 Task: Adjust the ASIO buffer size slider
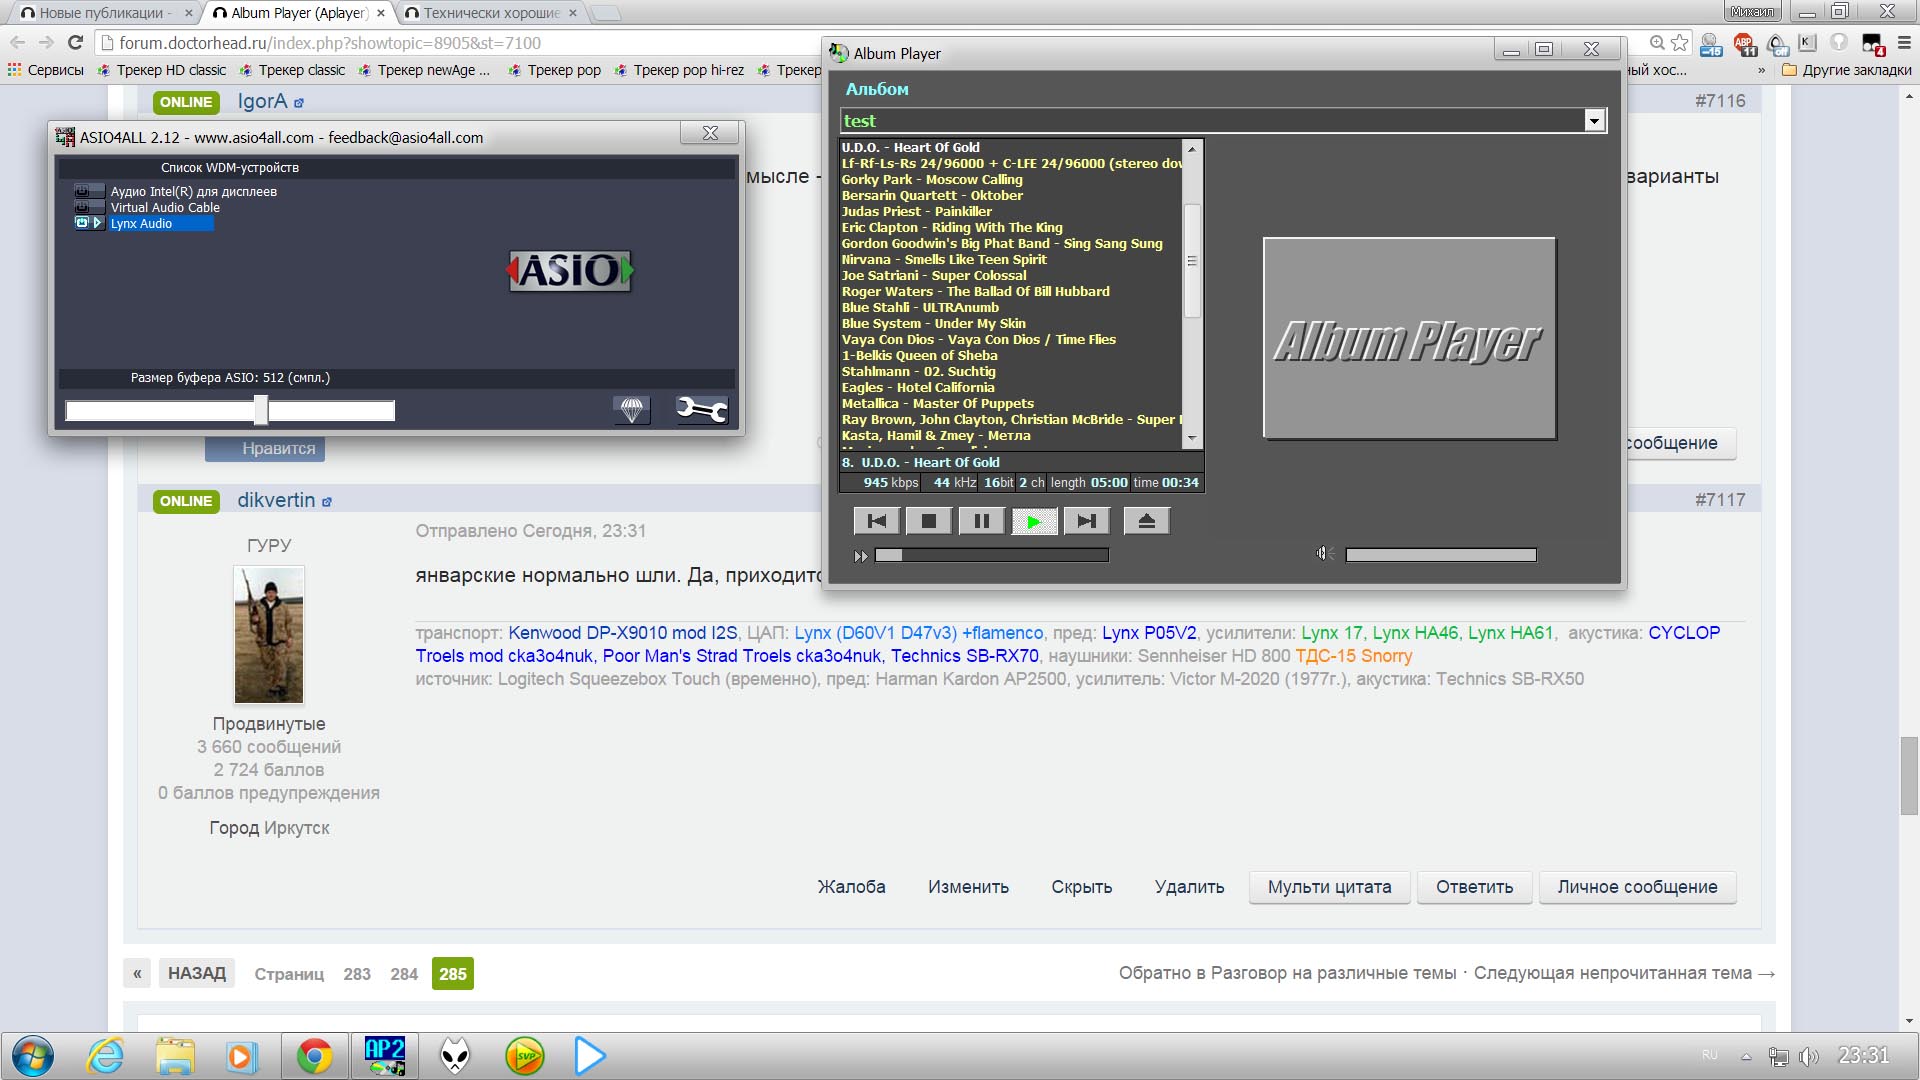[261, 410]
